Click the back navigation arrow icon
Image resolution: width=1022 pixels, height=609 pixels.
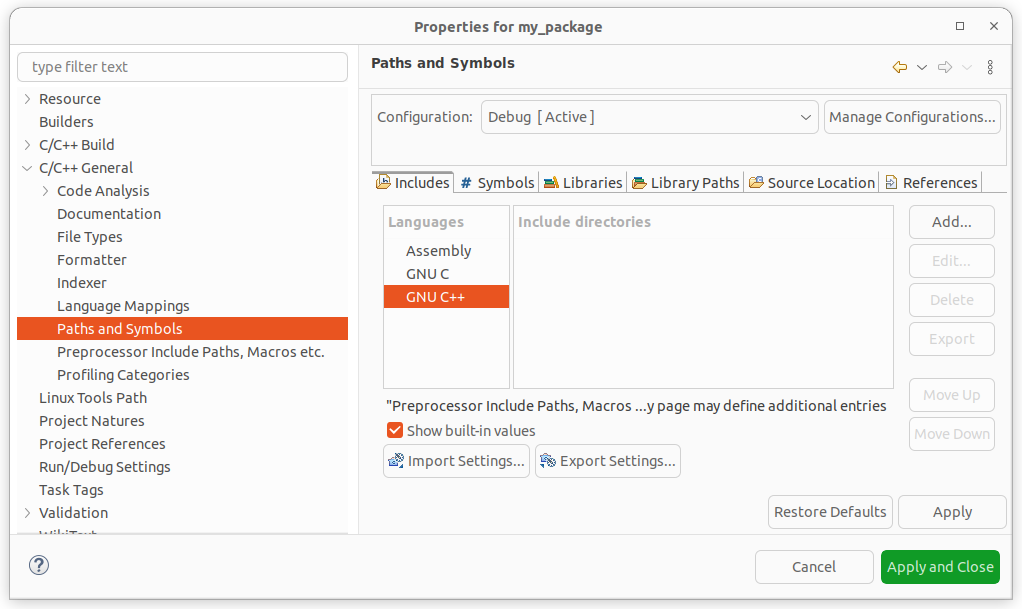[900, 67]
